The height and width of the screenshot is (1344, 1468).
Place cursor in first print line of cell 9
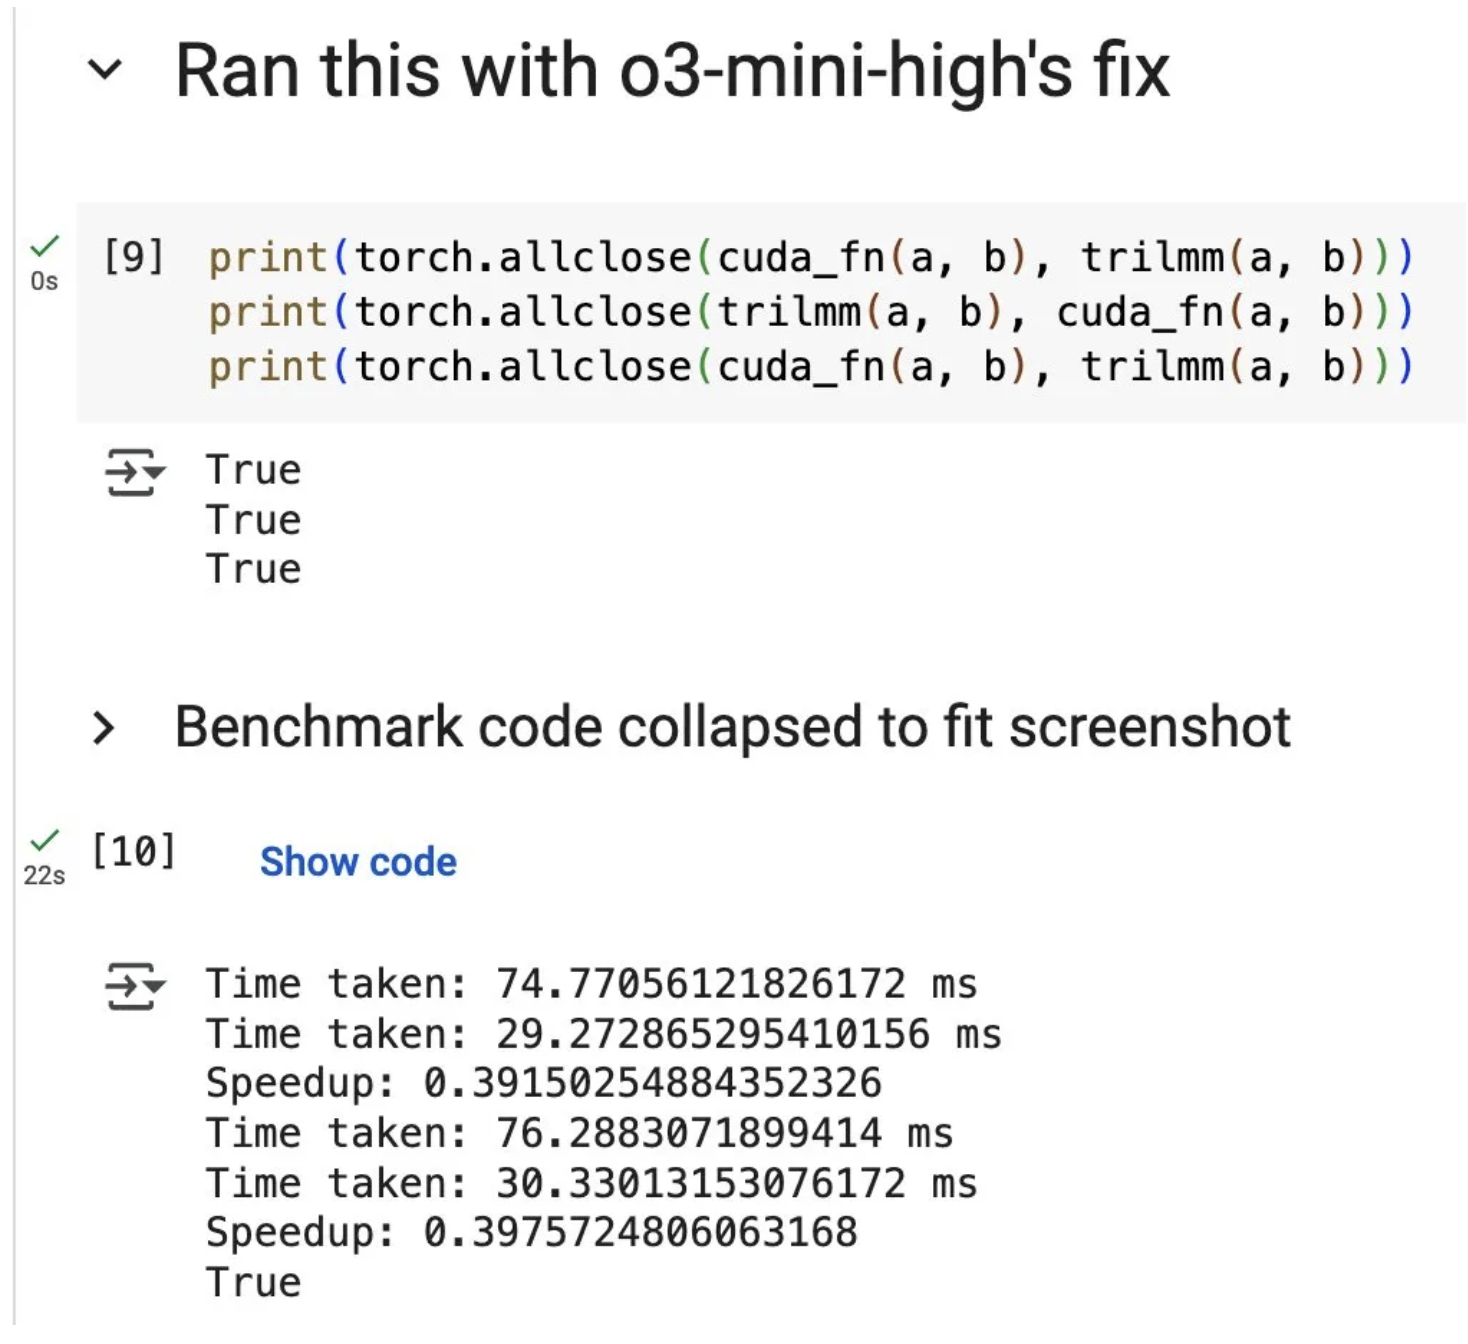(x=810, y=258)
